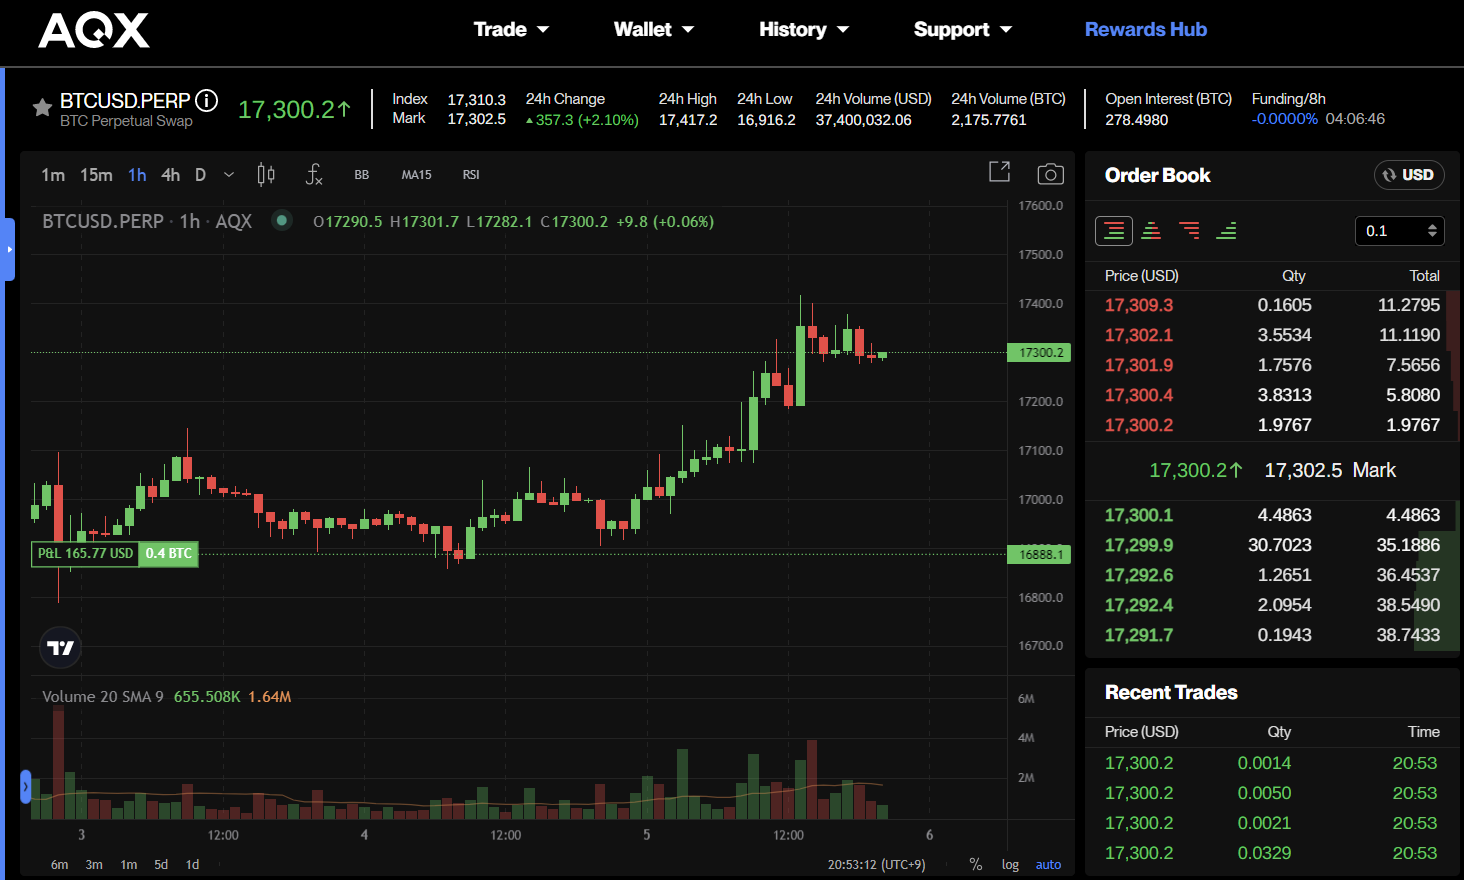This screenshot has height=880, width=1464.
Task: Take a chart snapshot with camera icon
Action: [1050, 174]
